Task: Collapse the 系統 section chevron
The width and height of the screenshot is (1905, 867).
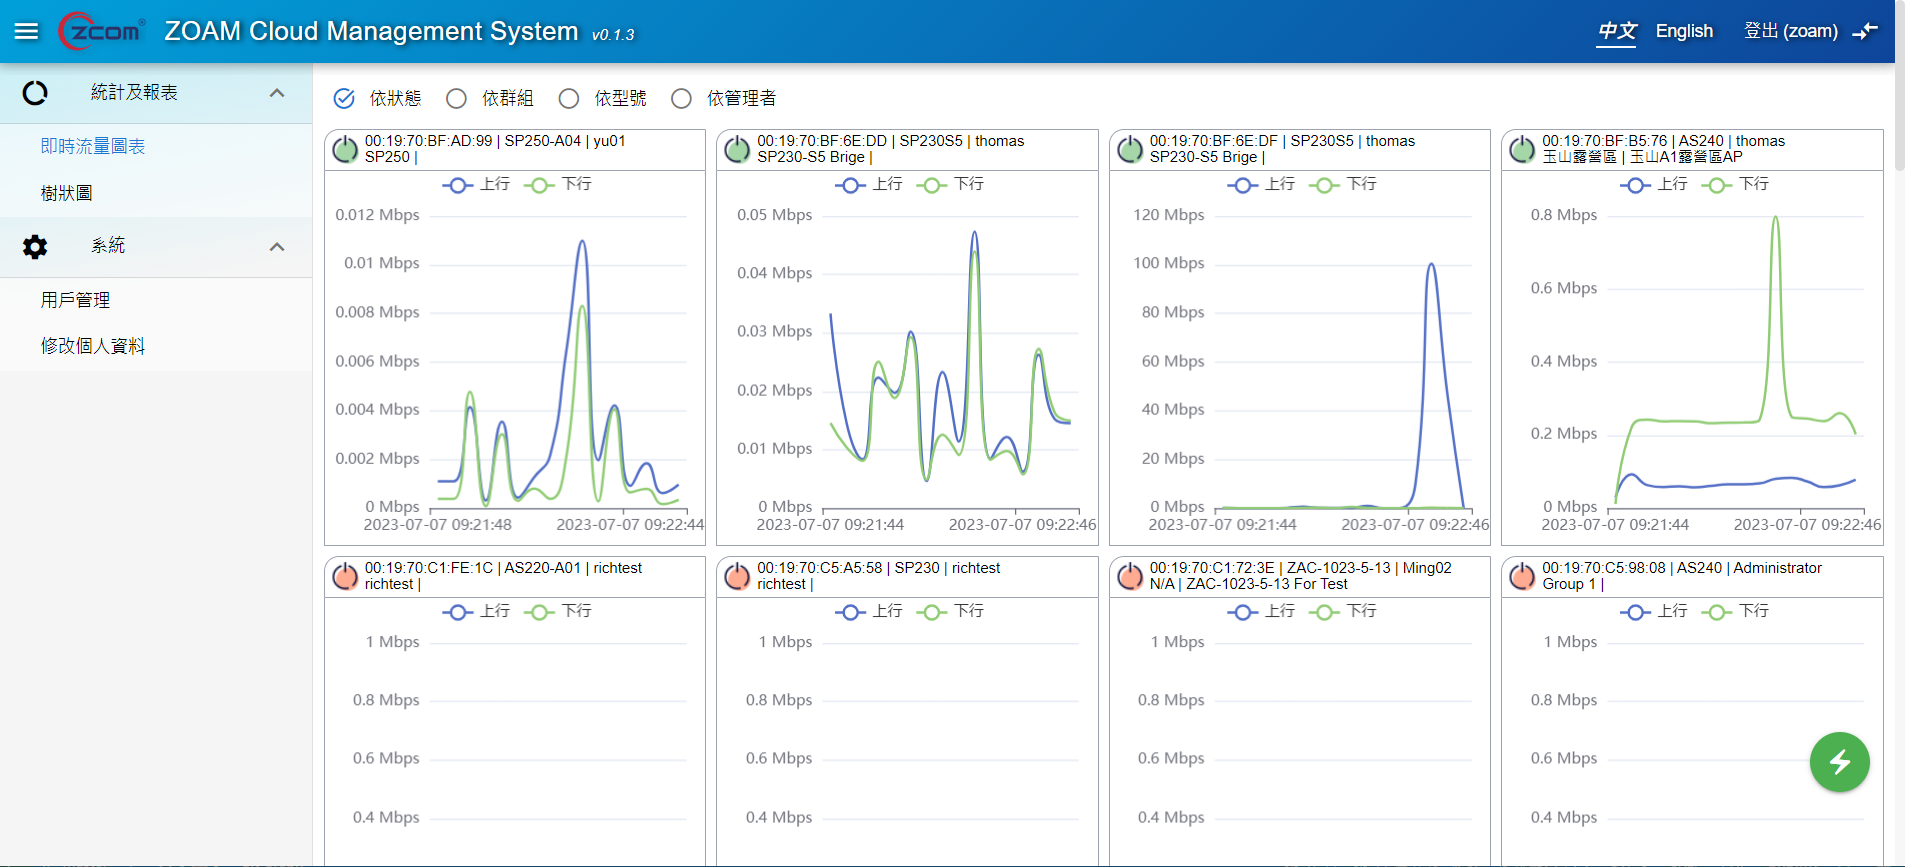Action: pyautogui.click(x=277, y=247)
